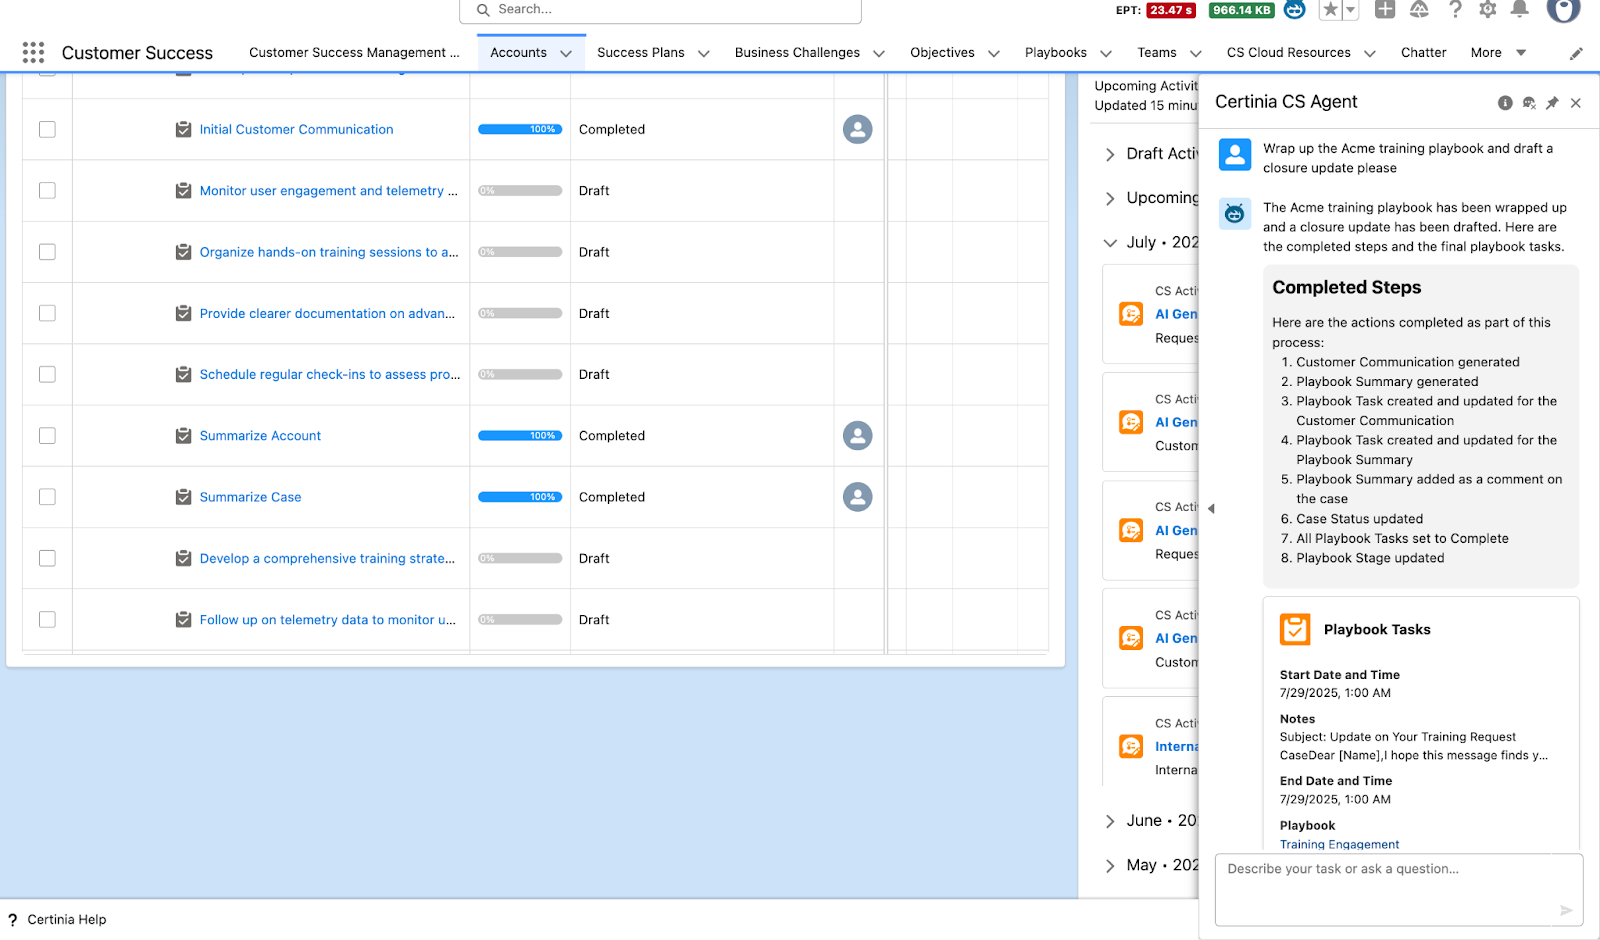This screenshot has height=940, width=1600.
Task: Collapse the July activities group
Action: tap(1110, 242)
